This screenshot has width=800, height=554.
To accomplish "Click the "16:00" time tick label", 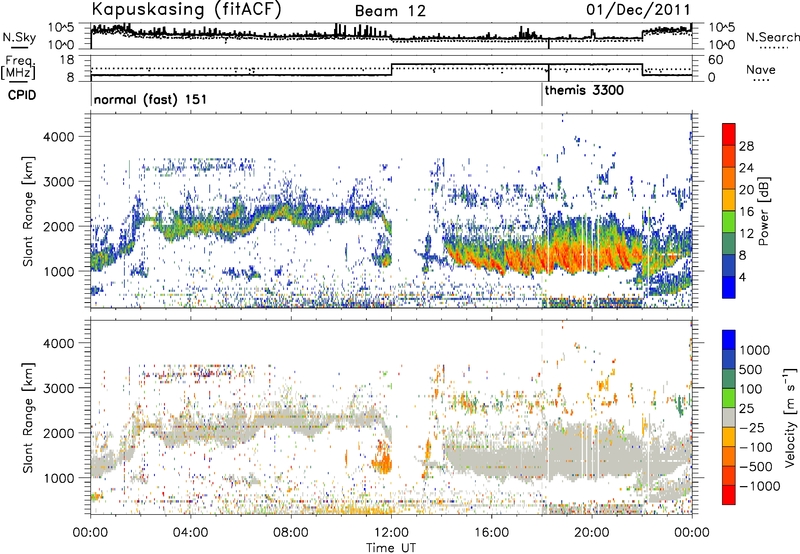I will (491, 533).
